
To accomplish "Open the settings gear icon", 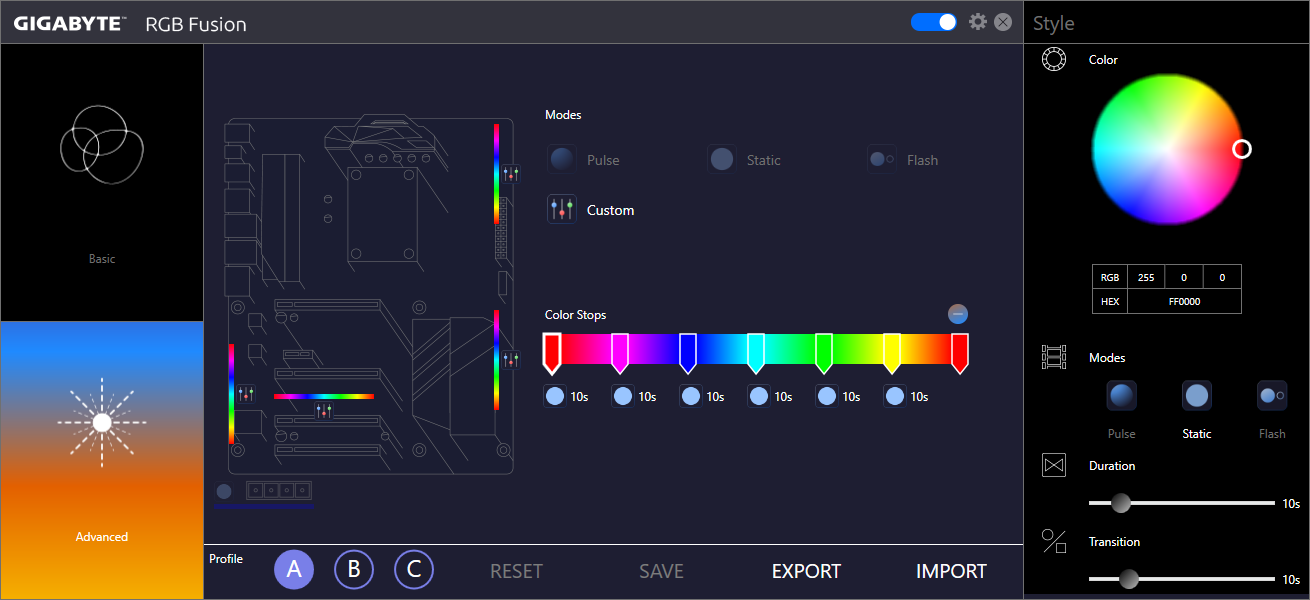I will (x=978, y=21).
